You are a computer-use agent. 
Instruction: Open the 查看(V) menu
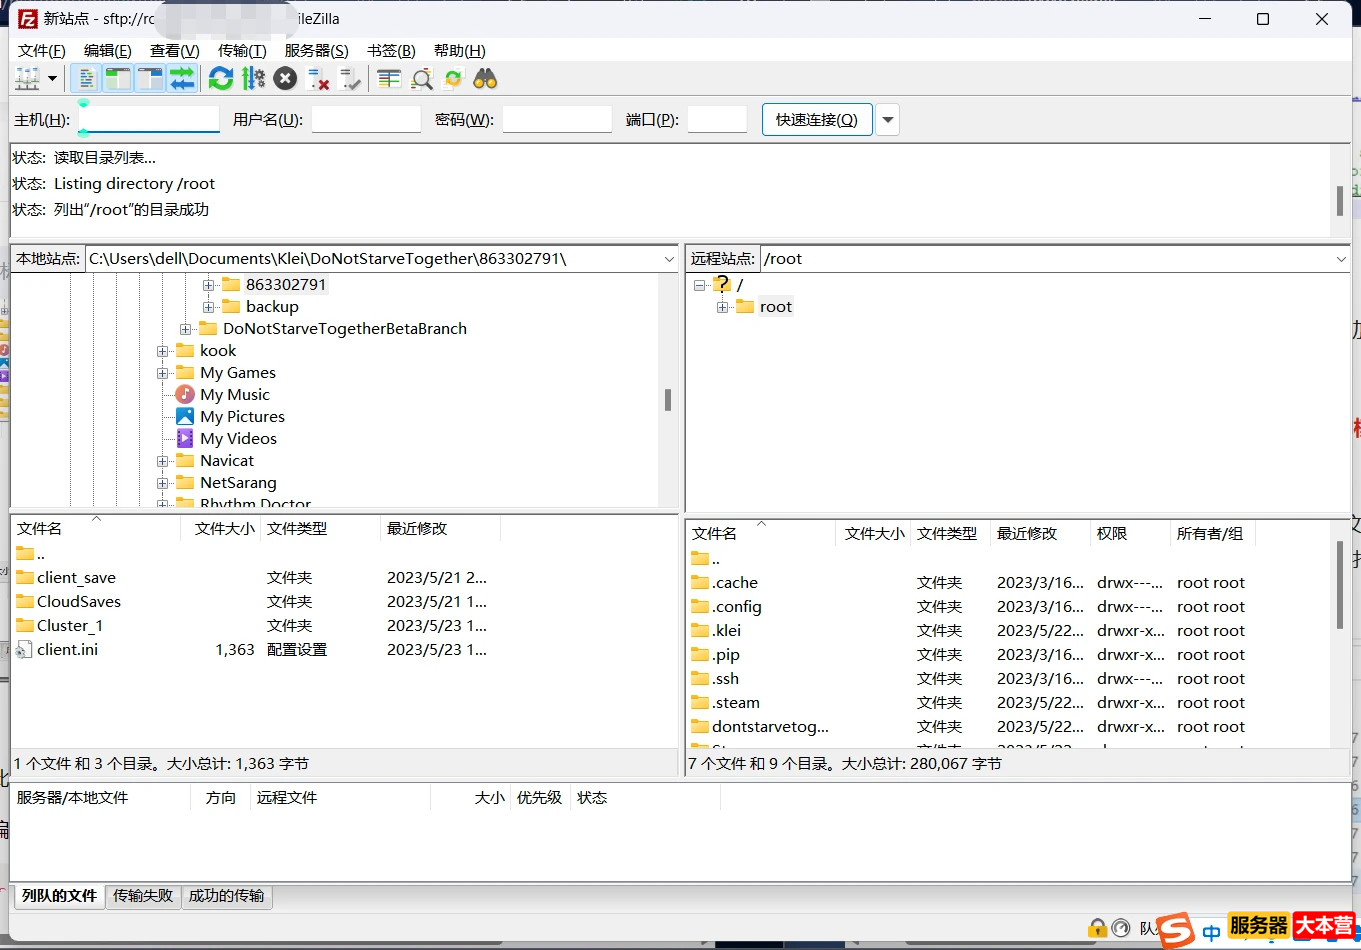tap(174, 50)
